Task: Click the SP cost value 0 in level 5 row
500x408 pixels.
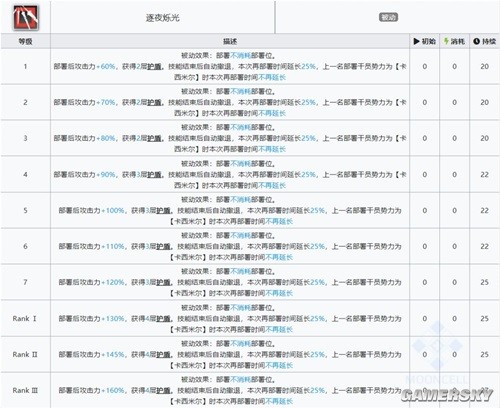Action: click(454, 211)
